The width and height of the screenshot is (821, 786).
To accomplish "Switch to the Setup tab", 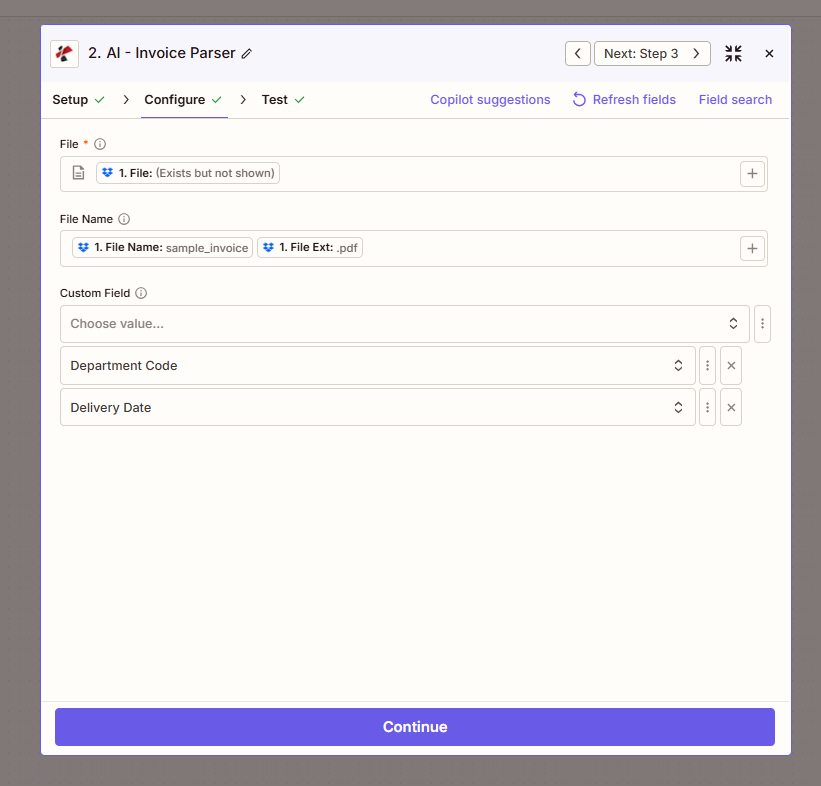I will [x=70, y=99].
